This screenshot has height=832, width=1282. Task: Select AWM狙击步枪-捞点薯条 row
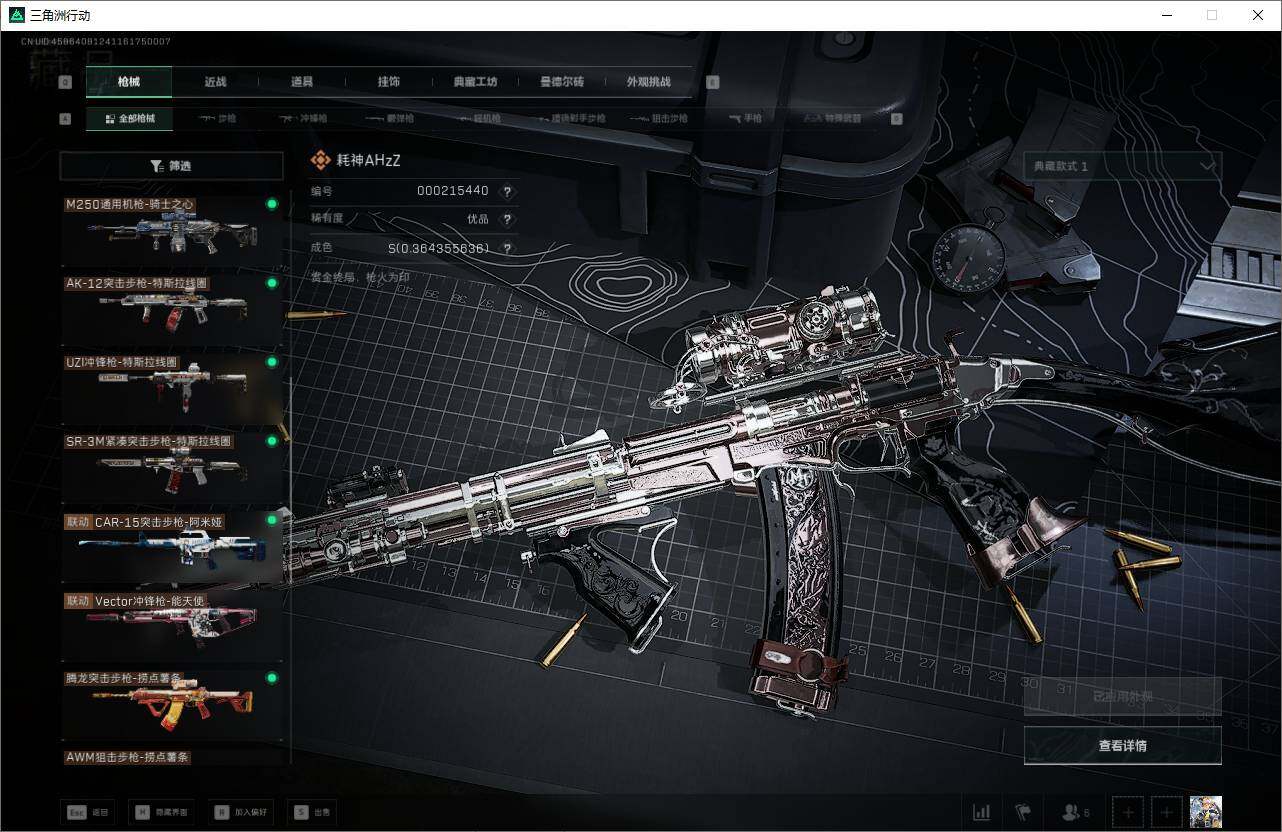click(x=172, y=757)
